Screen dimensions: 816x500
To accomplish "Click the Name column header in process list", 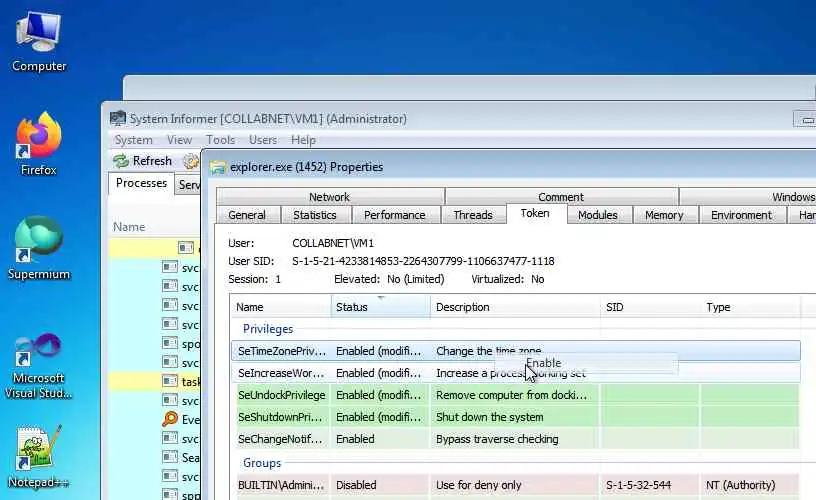I will click(x=129, y=227).
